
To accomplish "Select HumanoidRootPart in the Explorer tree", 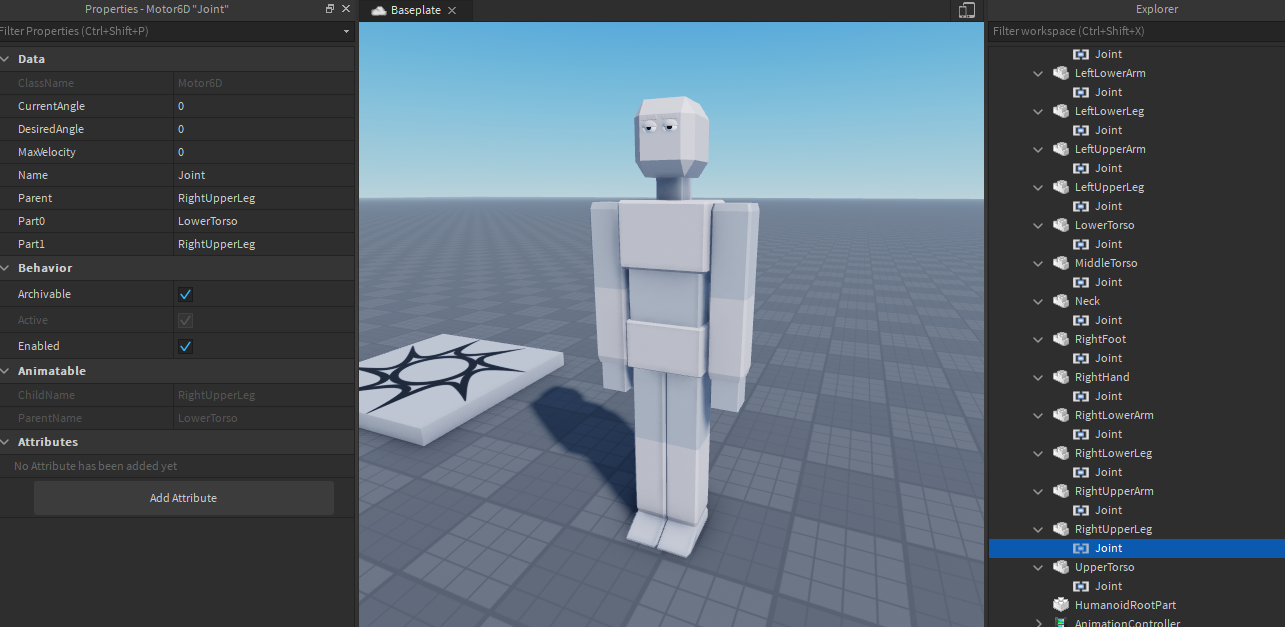I will 1125,605.
